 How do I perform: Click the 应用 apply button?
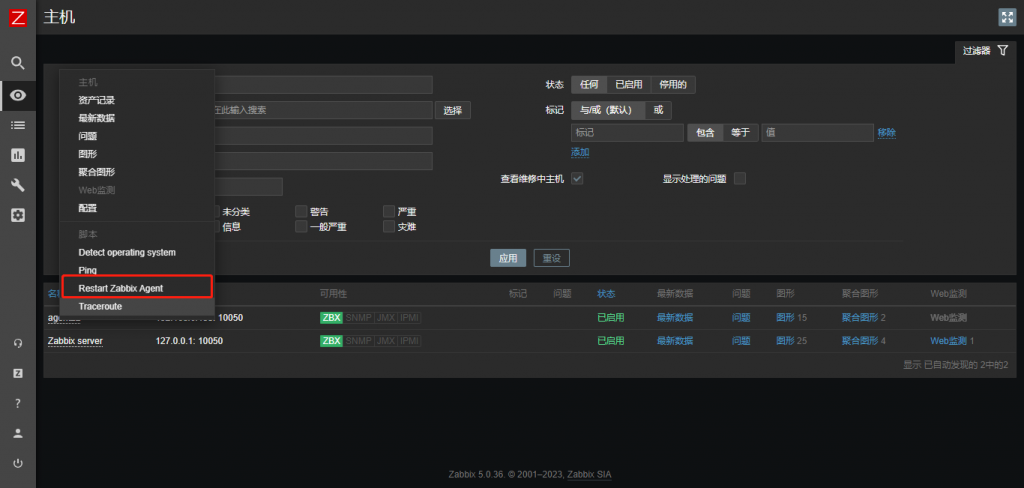[508, 258]
